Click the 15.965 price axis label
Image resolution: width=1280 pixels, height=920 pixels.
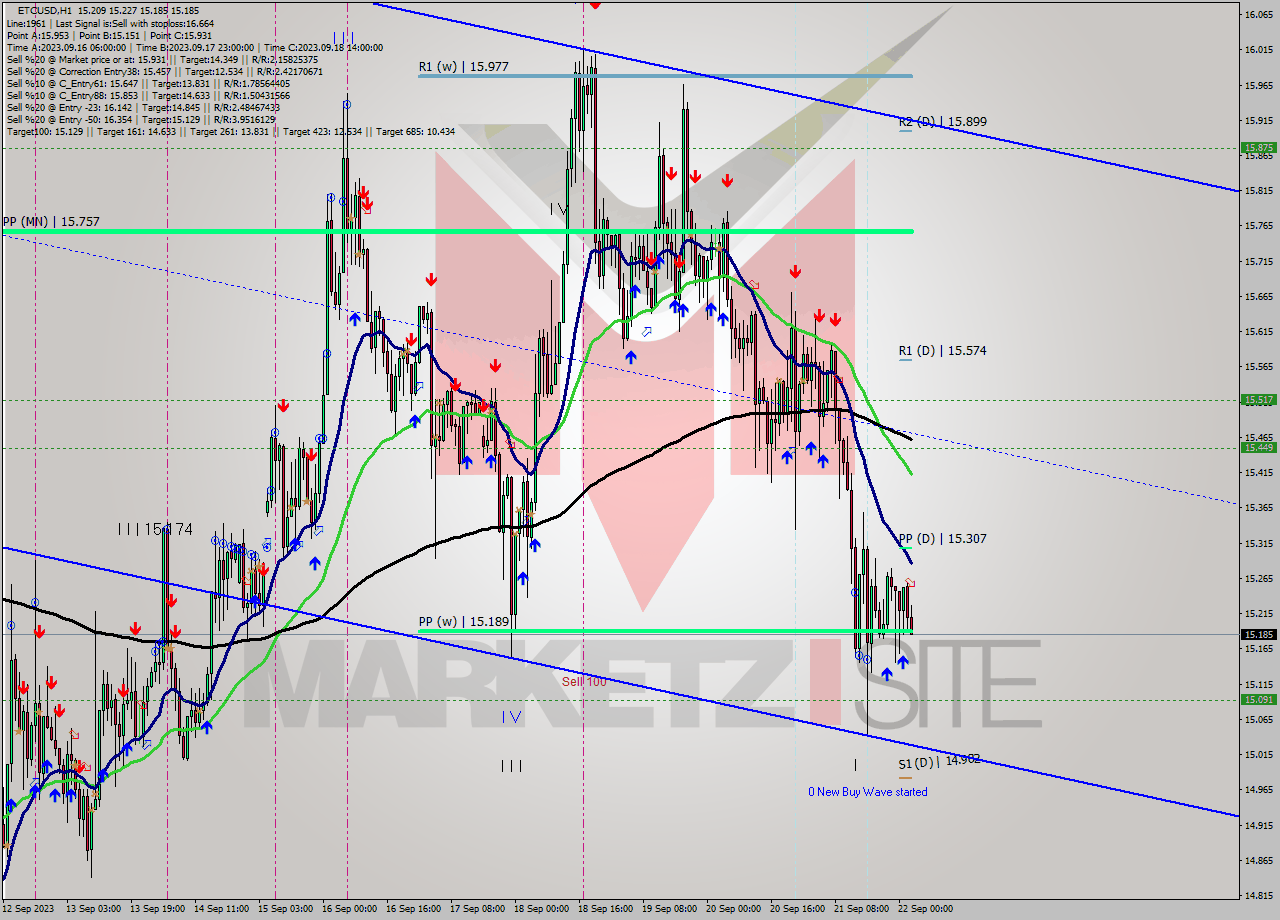[x=1258, y=84]
